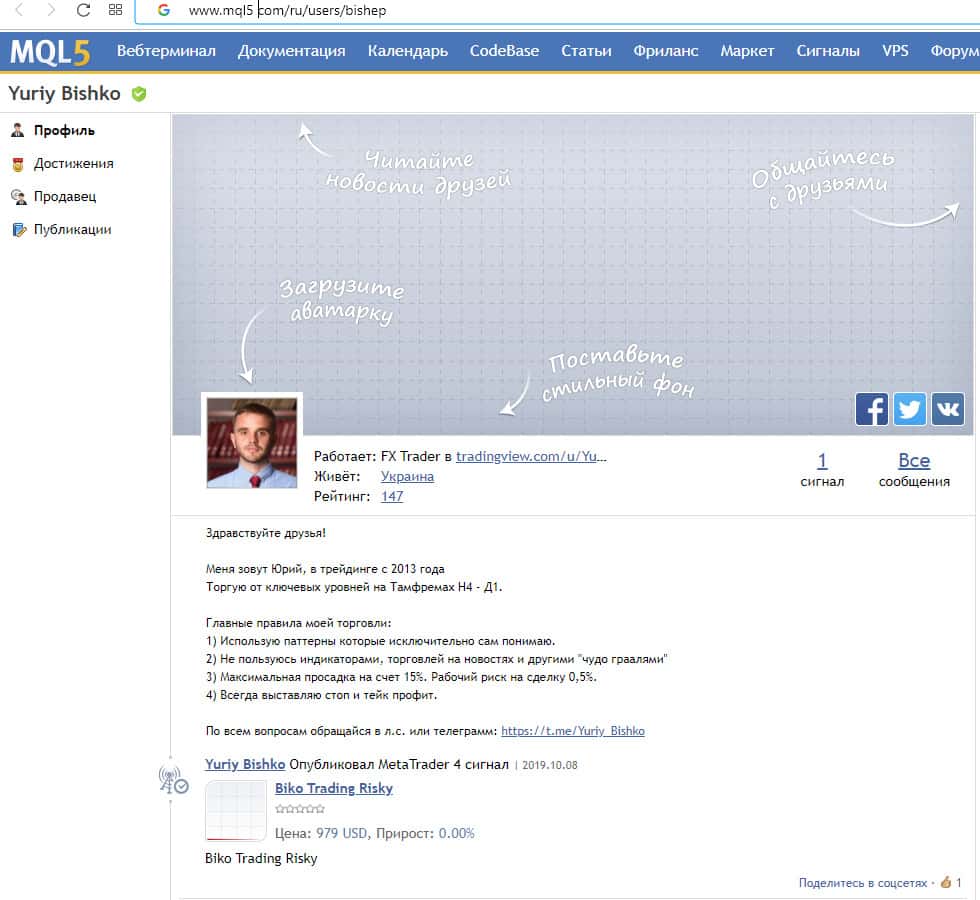Screen dimensions: 980x900
Task: Open the Вебтерминал menu item
Action: click(166, 51)
